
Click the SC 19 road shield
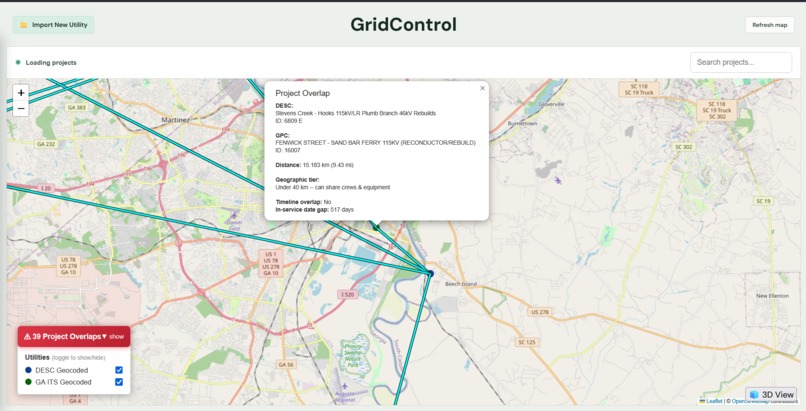(x=763, y=201)
